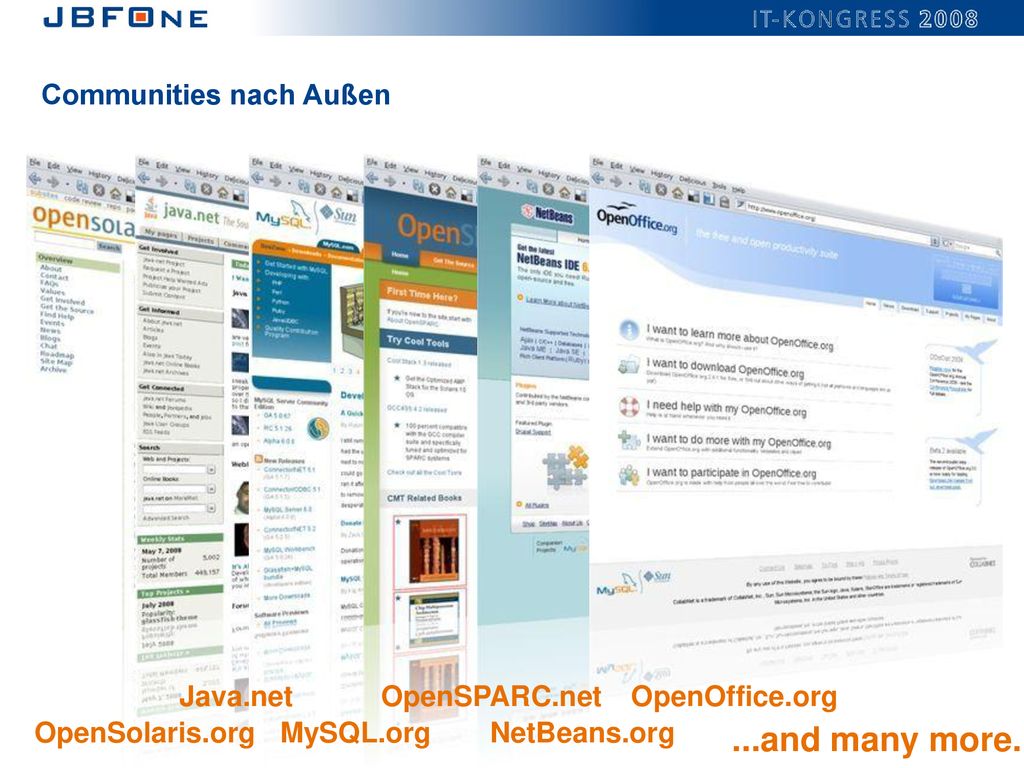Image resolution: width=1024 pixels, height=768 pixels.
Task: Click the Back arrow in NetBeans browser window
Action: 486,178
